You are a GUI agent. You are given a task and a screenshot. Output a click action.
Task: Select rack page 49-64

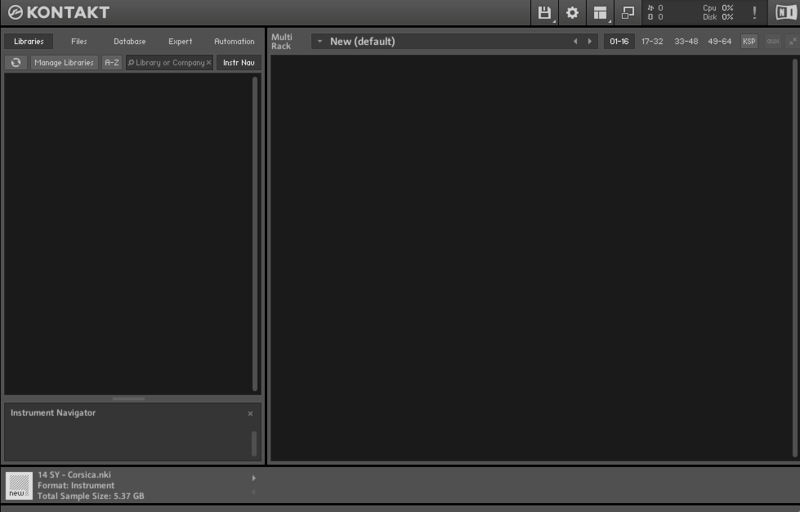point(719,41)
